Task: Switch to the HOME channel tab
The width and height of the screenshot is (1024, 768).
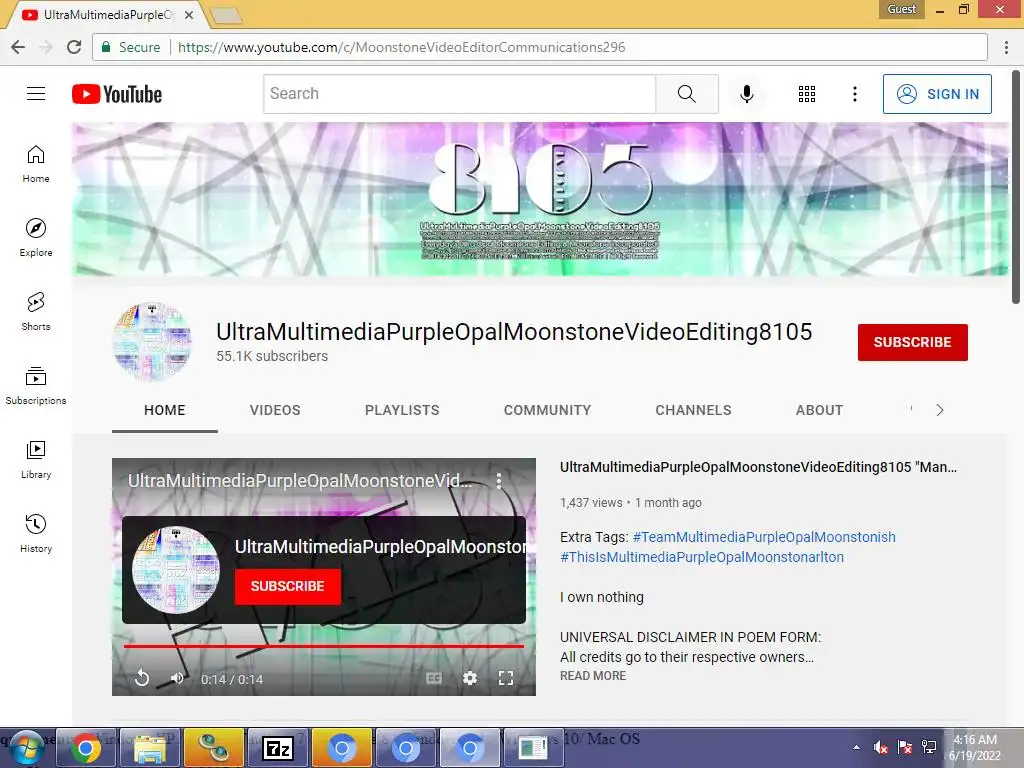Action: 165,410
